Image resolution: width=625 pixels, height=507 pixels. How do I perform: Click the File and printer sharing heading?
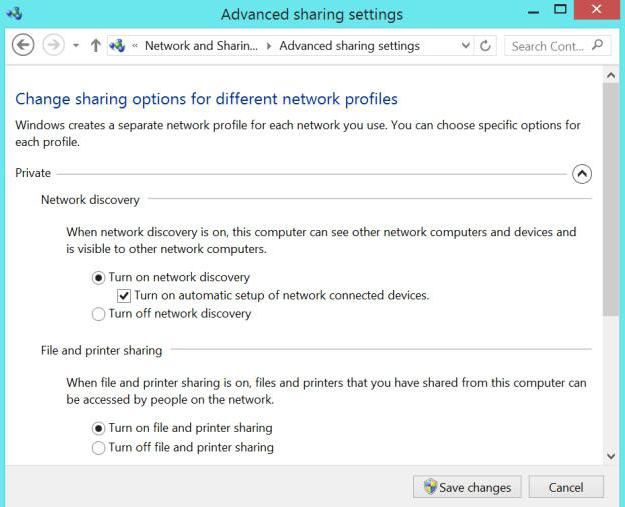pos(101,350)
